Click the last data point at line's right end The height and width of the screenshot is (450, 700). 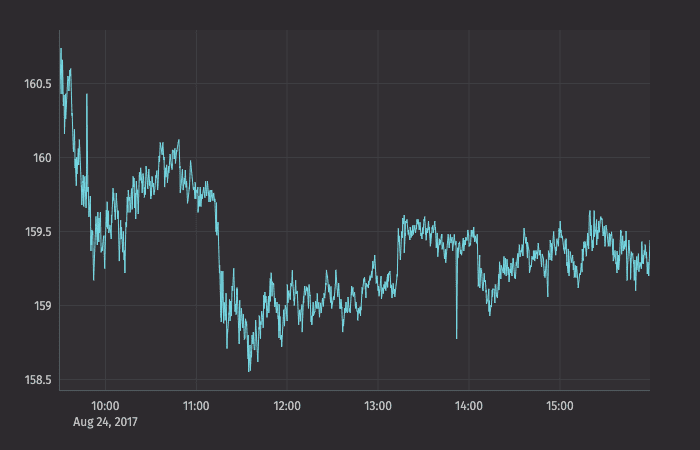coord(649,273)
